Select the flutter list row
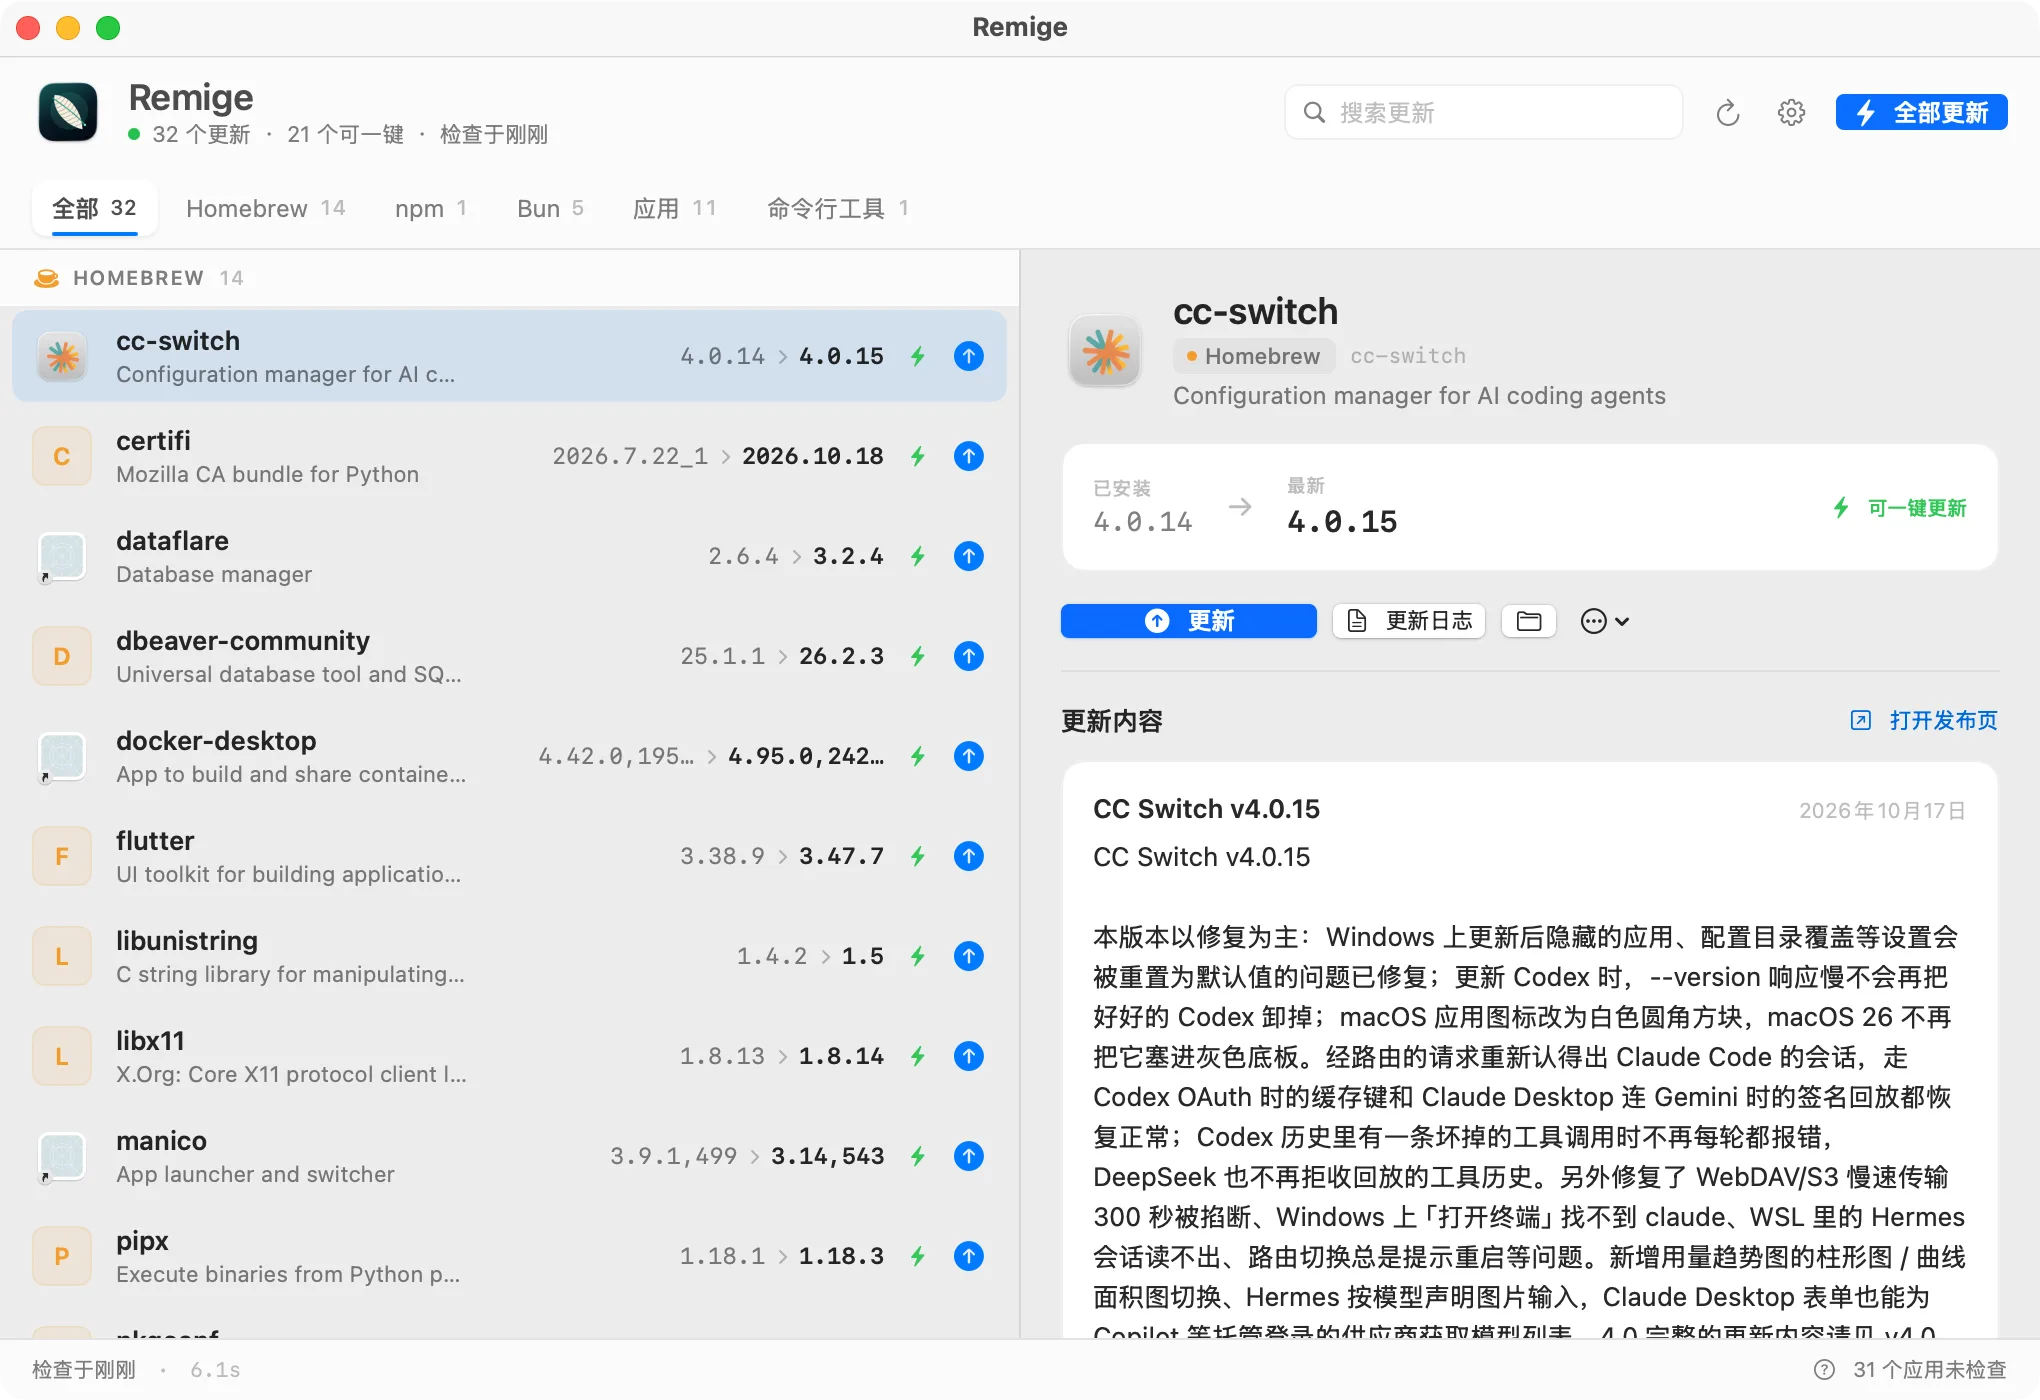This screenshot has width=2040, height=1400. [x=509, y=856]
